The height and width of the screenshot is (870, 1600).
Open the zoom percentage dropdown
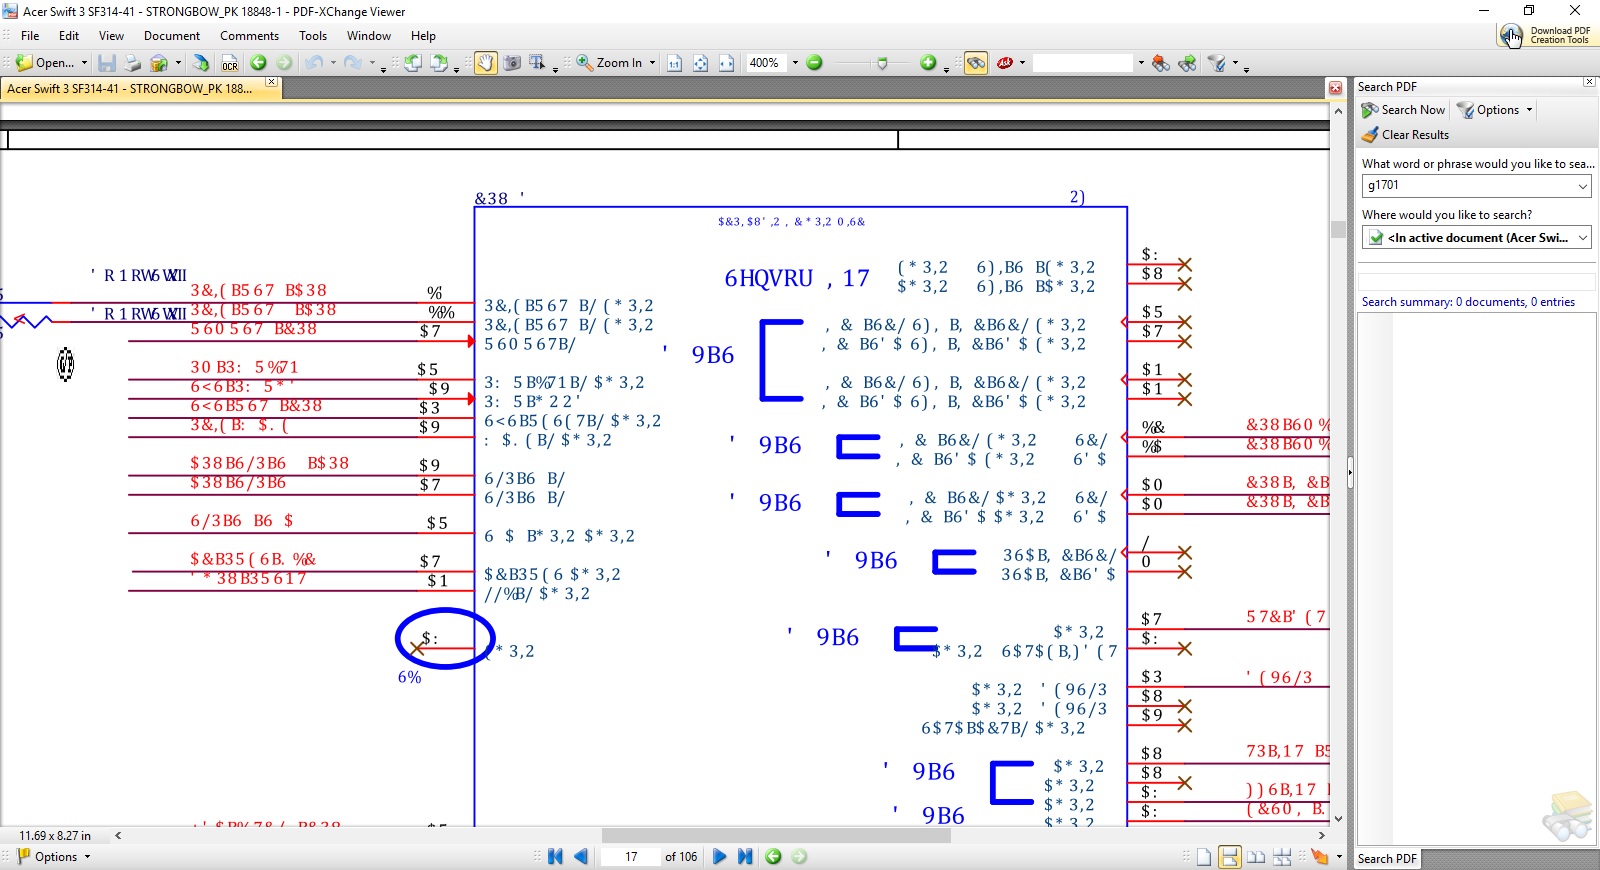click(795, 63)
